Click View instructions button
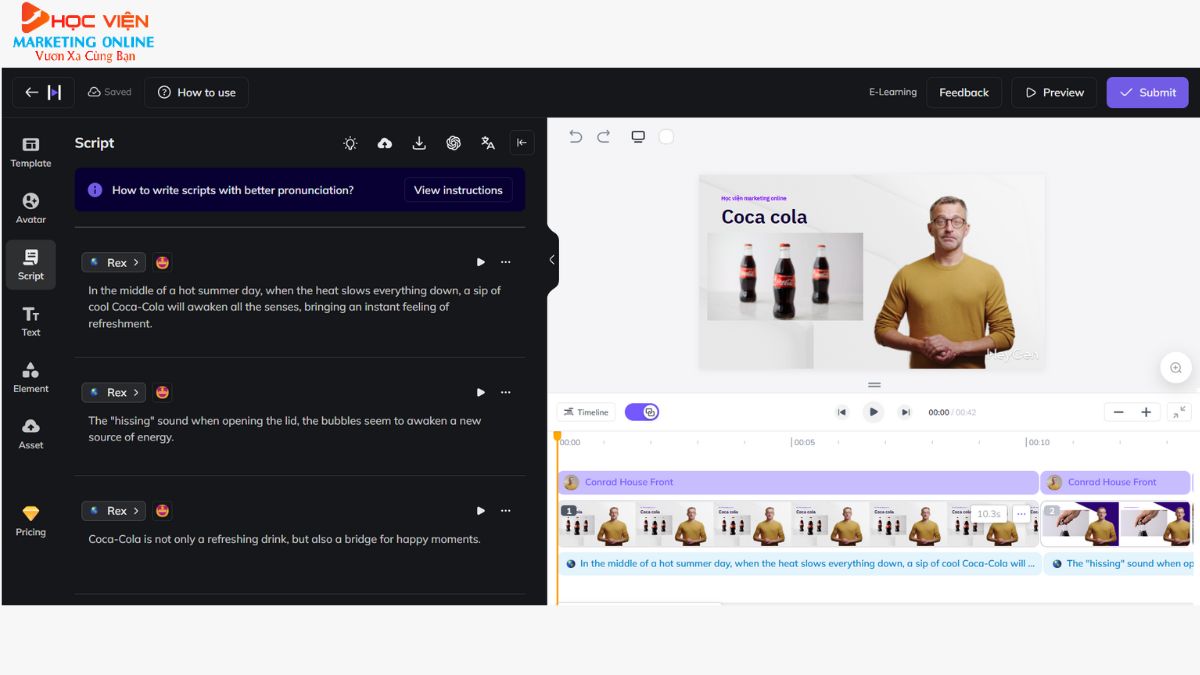 tap(458, 190)
